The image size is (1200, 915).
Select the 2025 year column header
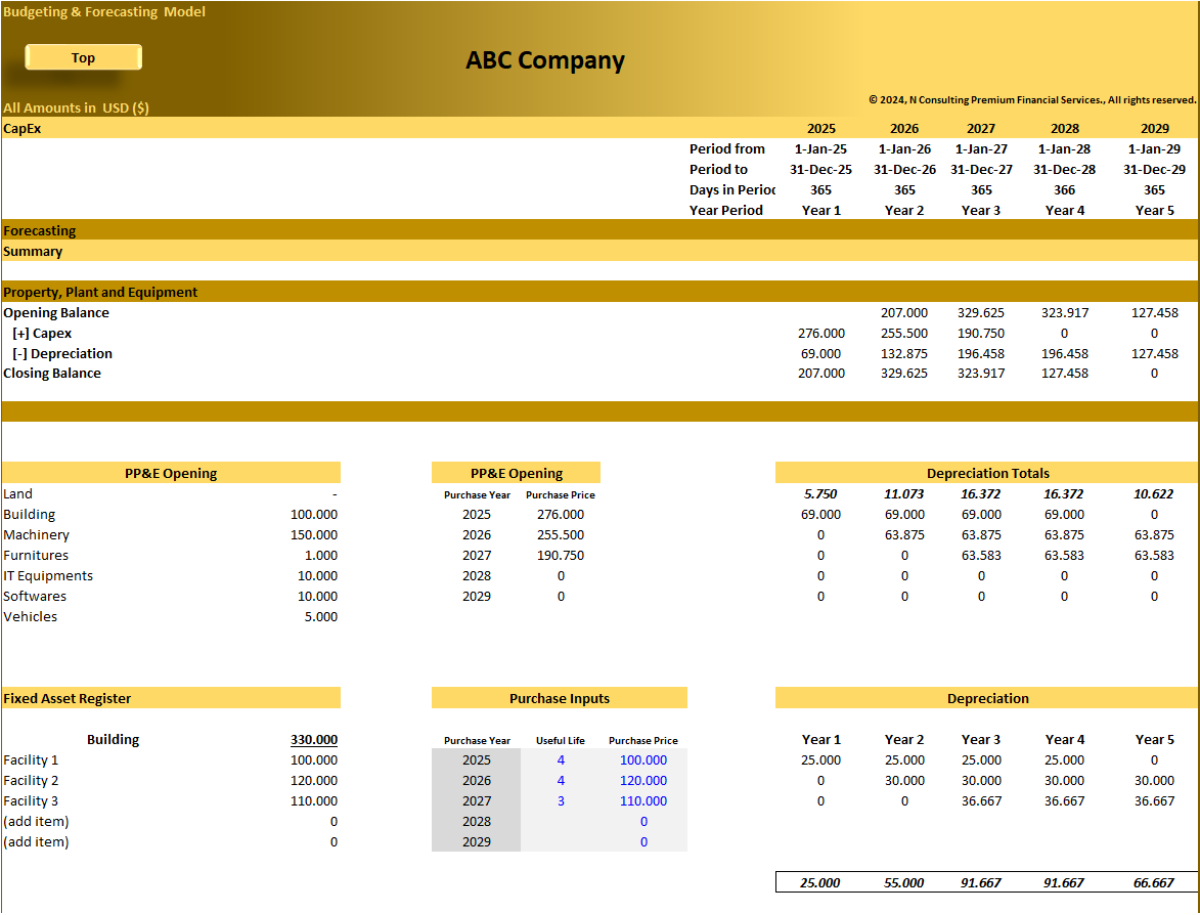821,129
